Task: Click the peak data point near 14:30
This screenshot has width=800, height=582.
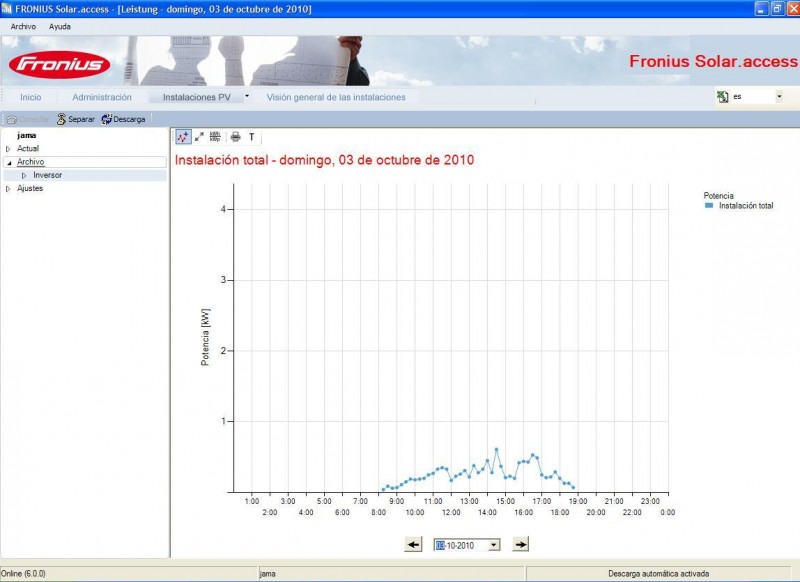Action: (x=496, y=449)
